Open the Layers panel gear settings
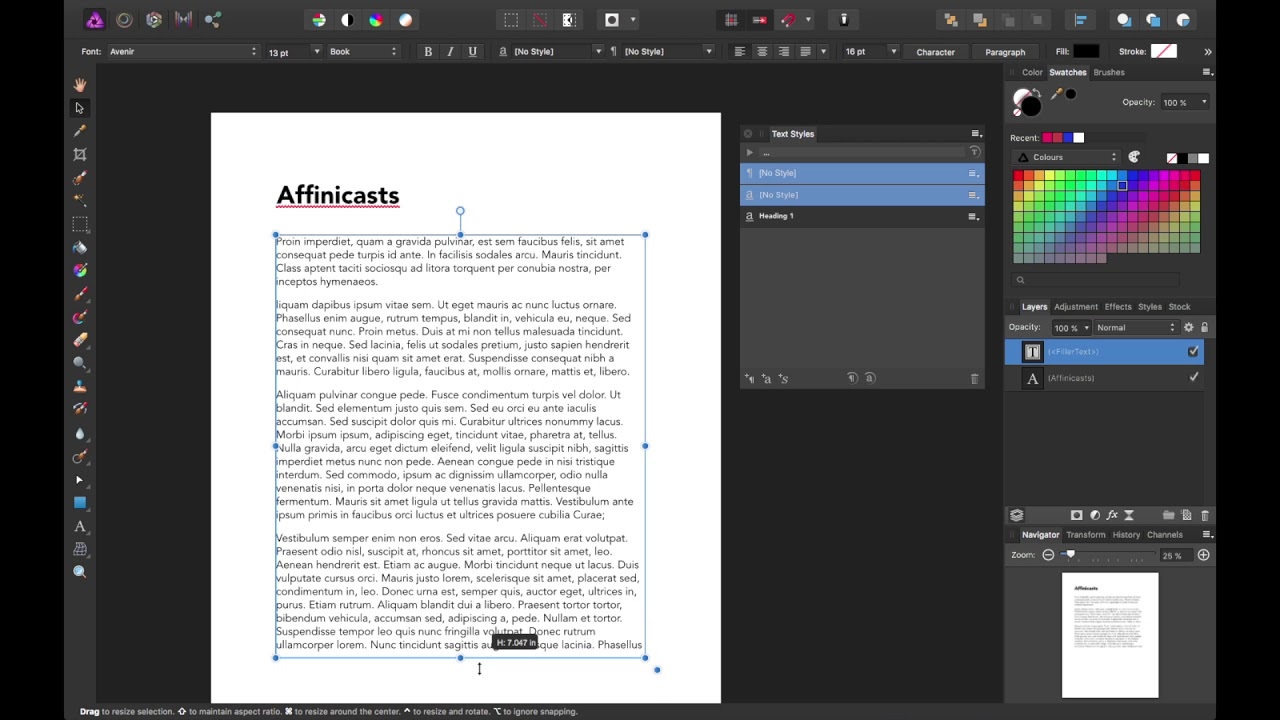This screenshot has width=1280, height=720. [x=1188, y=327]
